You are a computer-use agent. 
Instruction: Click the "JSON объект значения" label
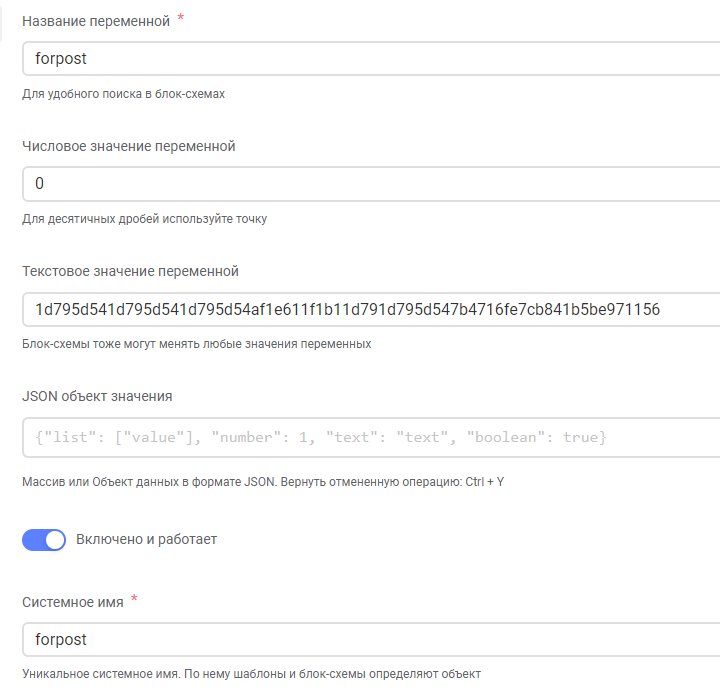pyautogui.click(x=97, y=396)
